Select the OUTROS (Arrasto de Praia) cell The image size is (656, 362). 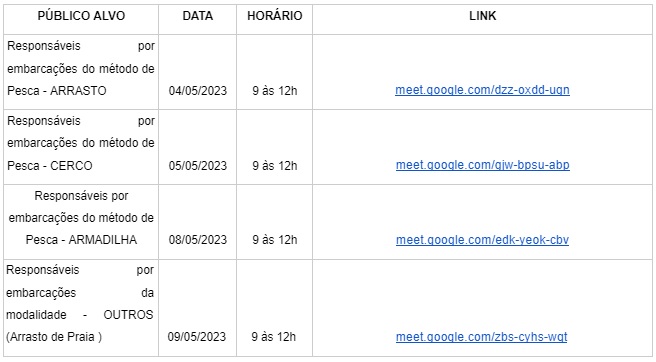coord(81,308)
